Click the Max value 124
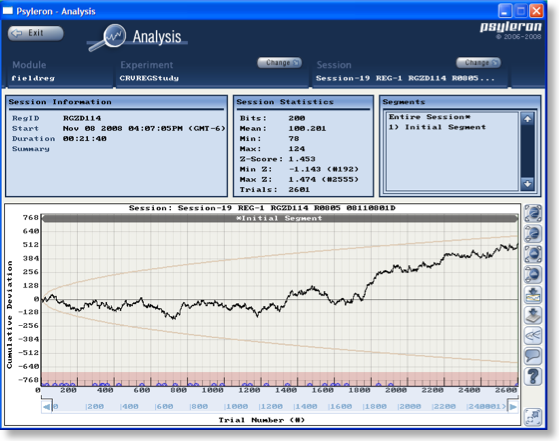This screenshot has height=441, width=559. (296, 149)
